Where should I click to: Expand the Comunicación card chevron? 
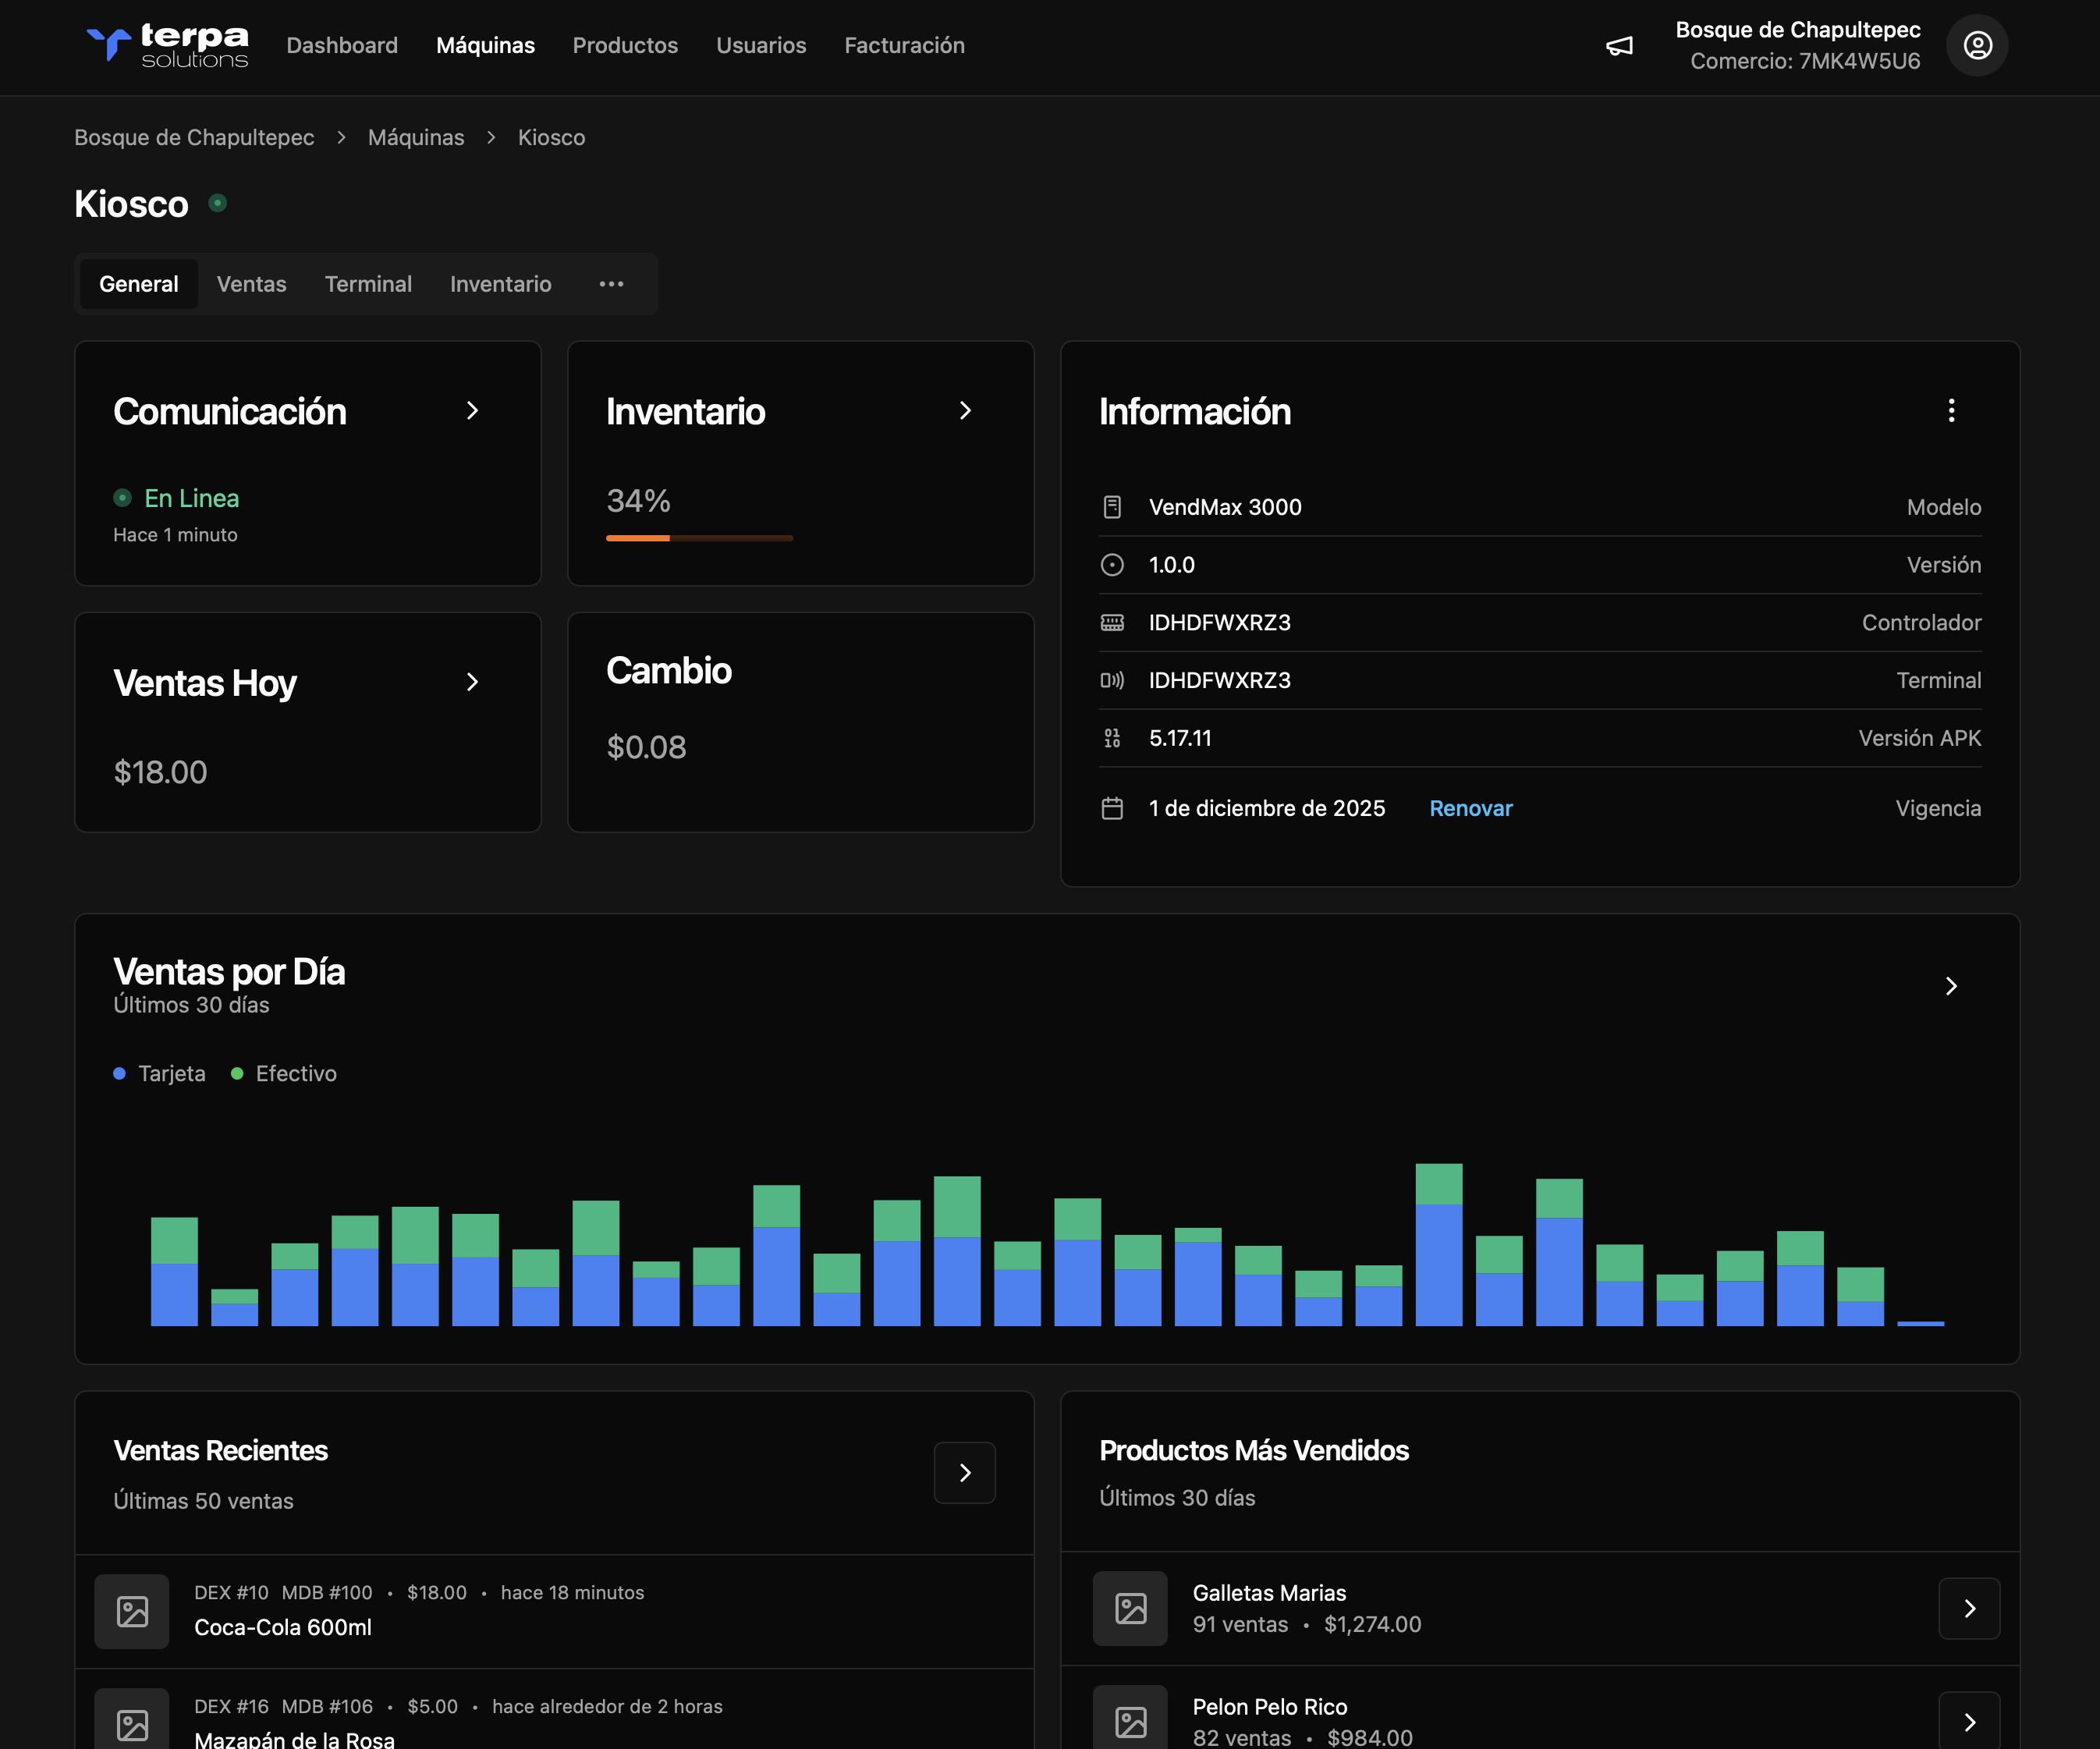(x=472, y=411)
